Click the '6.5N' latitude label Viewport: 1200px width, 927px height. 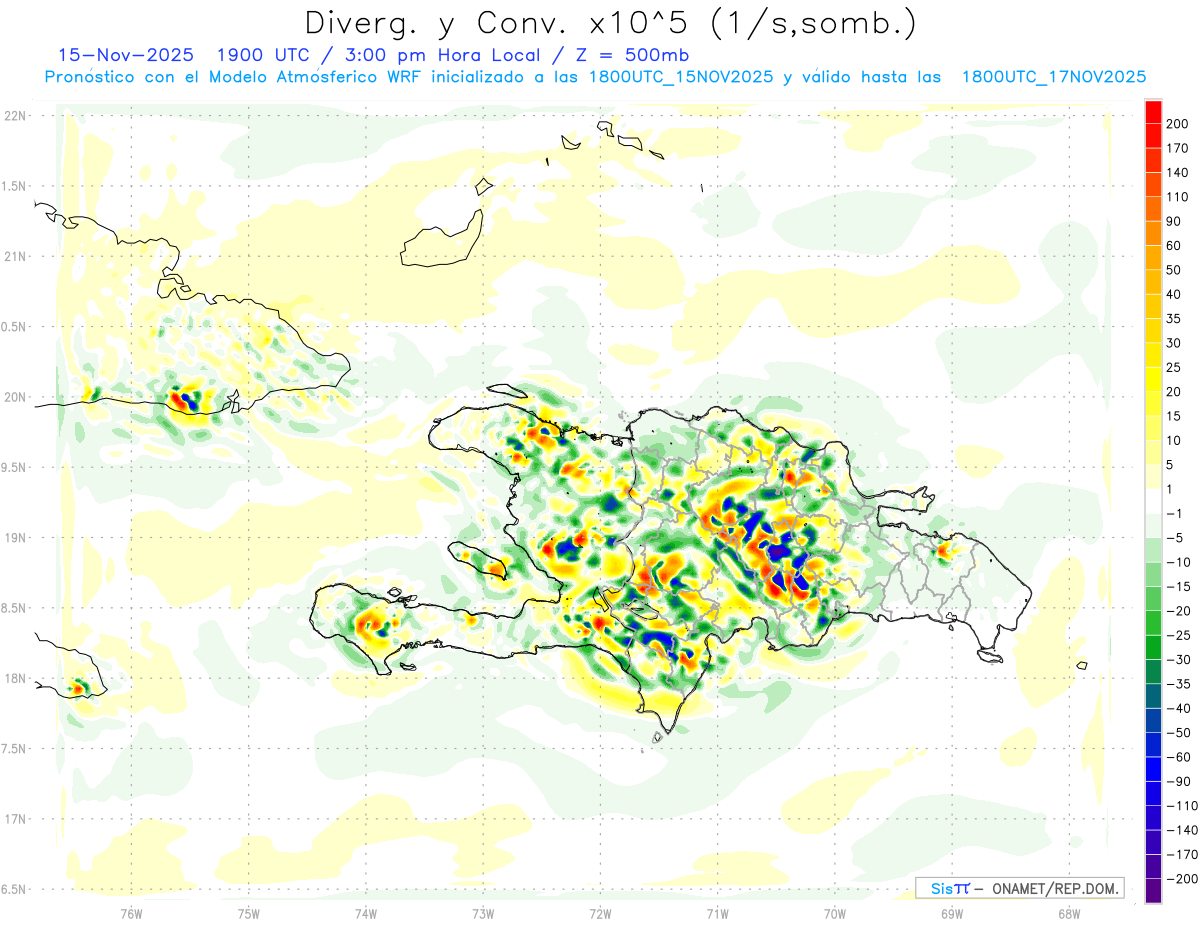[x=14, y=889]
